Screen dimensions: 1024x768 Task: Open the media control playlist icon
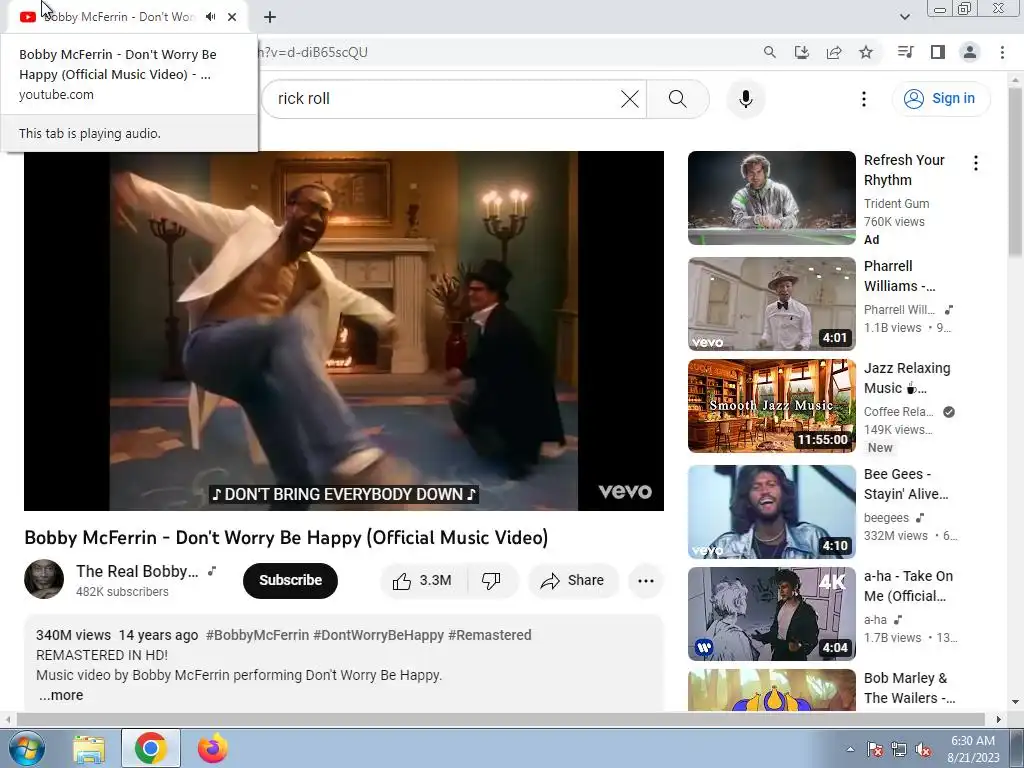coord(905,52)
